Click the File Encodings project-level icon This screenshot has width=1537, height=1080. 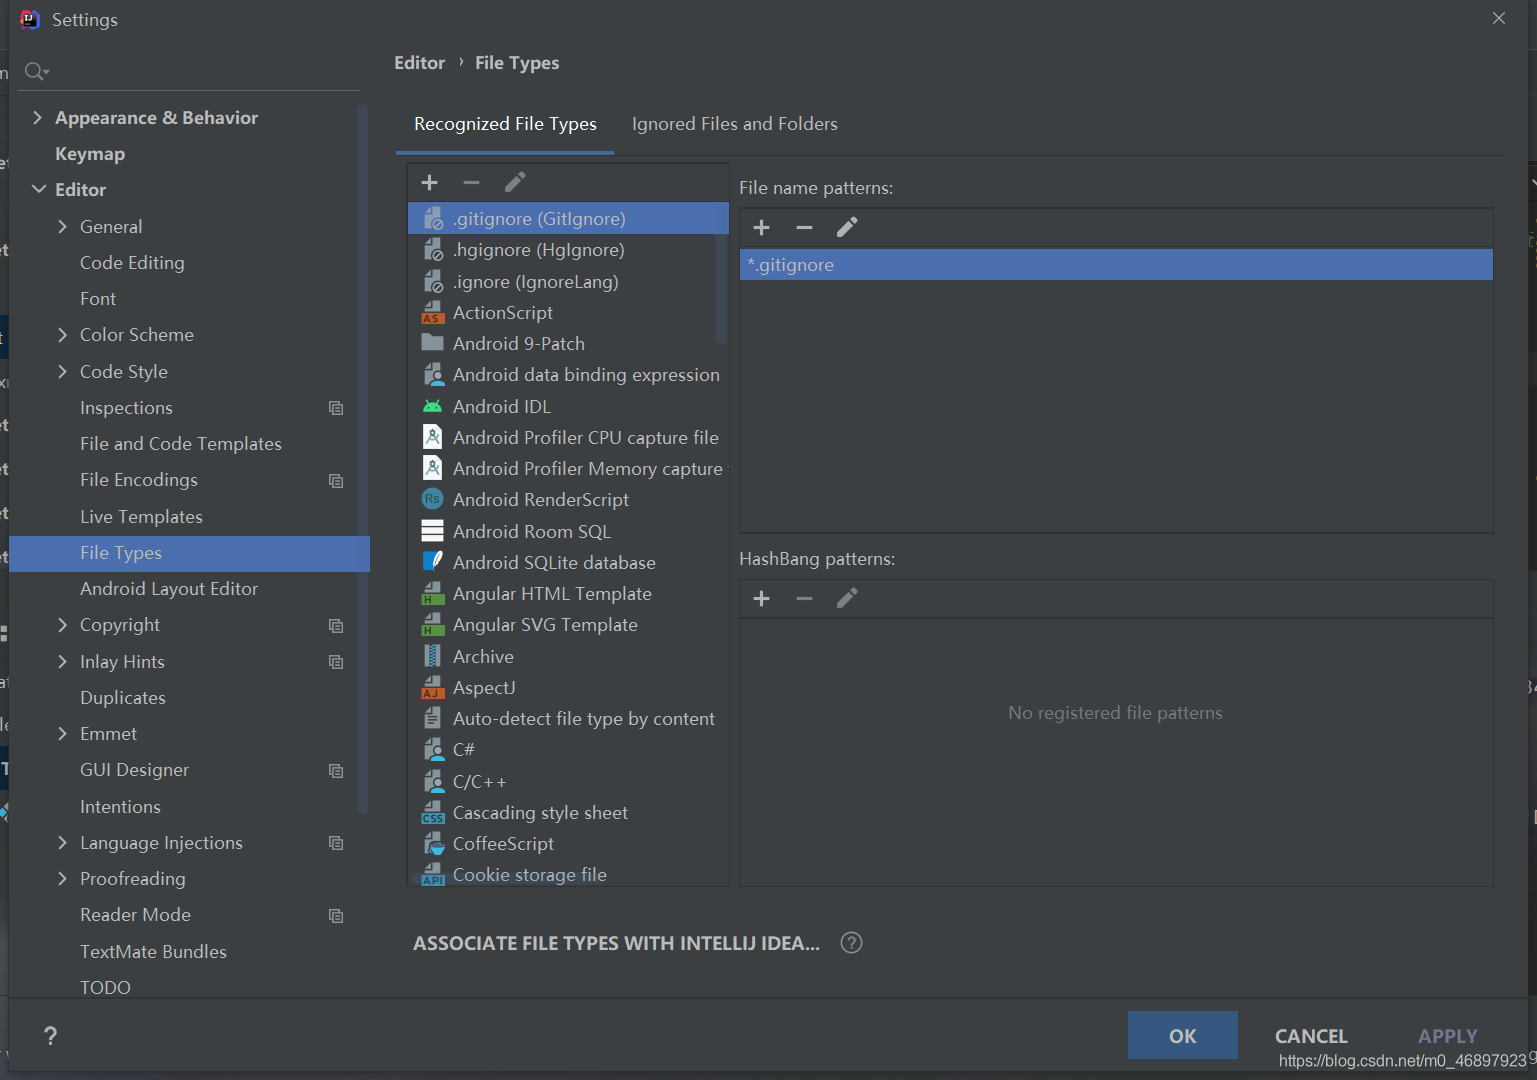[336, 481]
